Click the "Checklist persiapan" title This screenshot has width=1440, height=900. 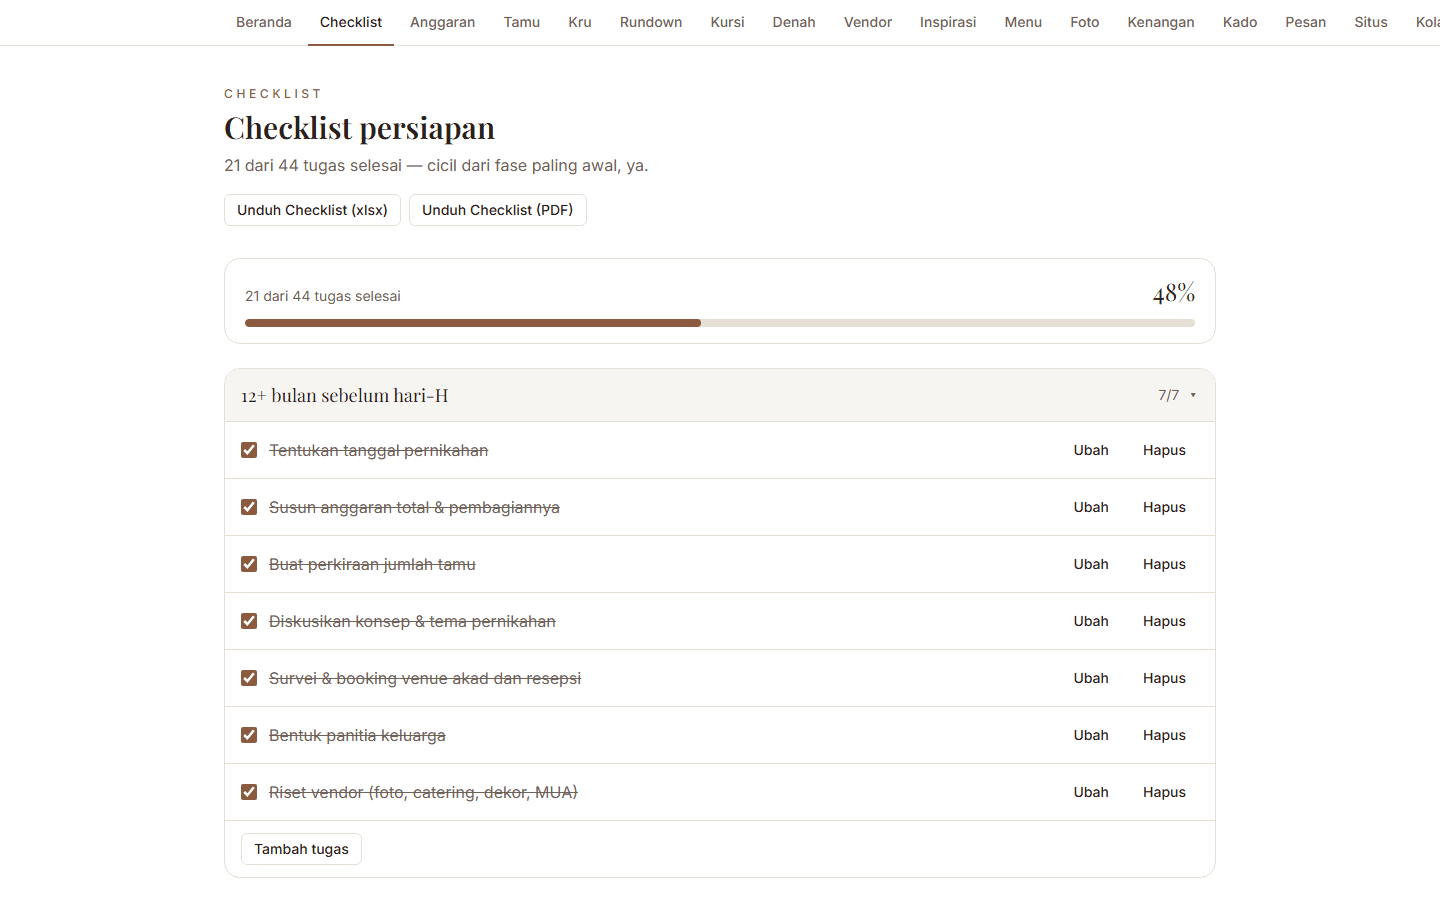click(x=360, y=128)
